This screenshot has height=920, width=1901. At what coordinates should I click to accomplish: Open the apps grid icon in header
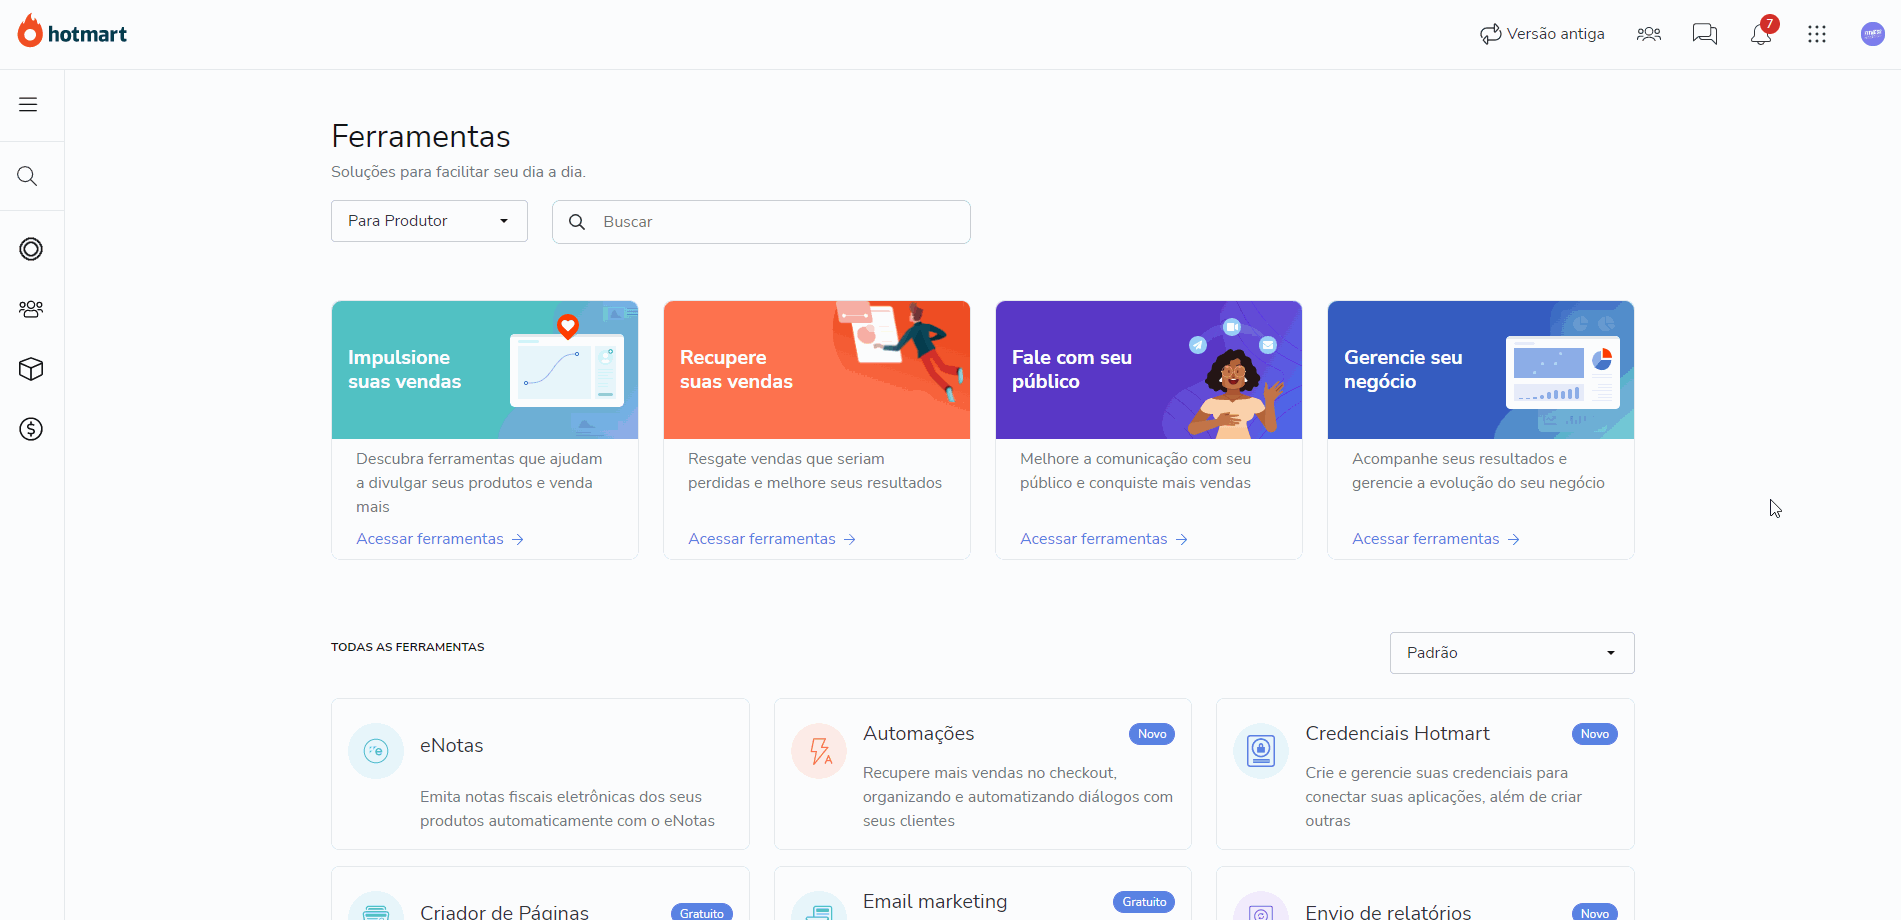pyautogui.click(x=1817, y=34)
